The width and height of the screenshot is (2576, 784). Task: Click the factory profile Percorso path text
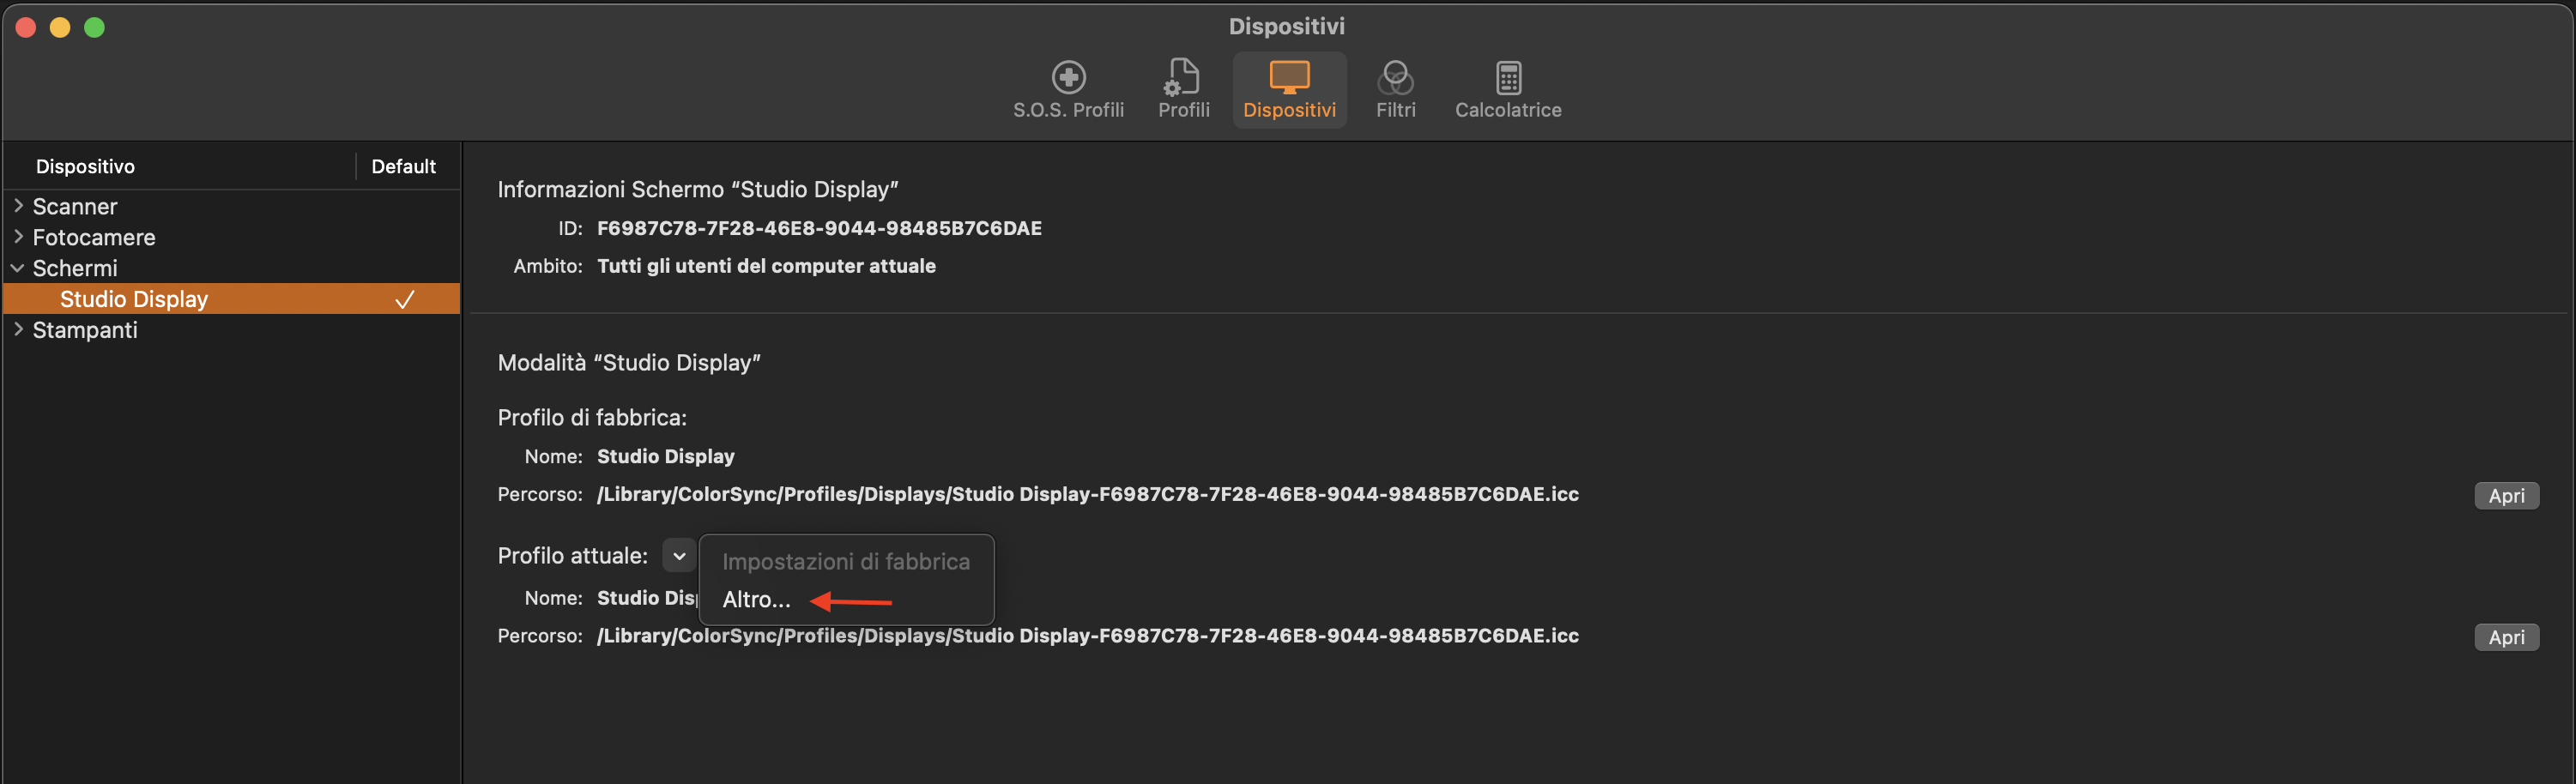[1087, 495]
